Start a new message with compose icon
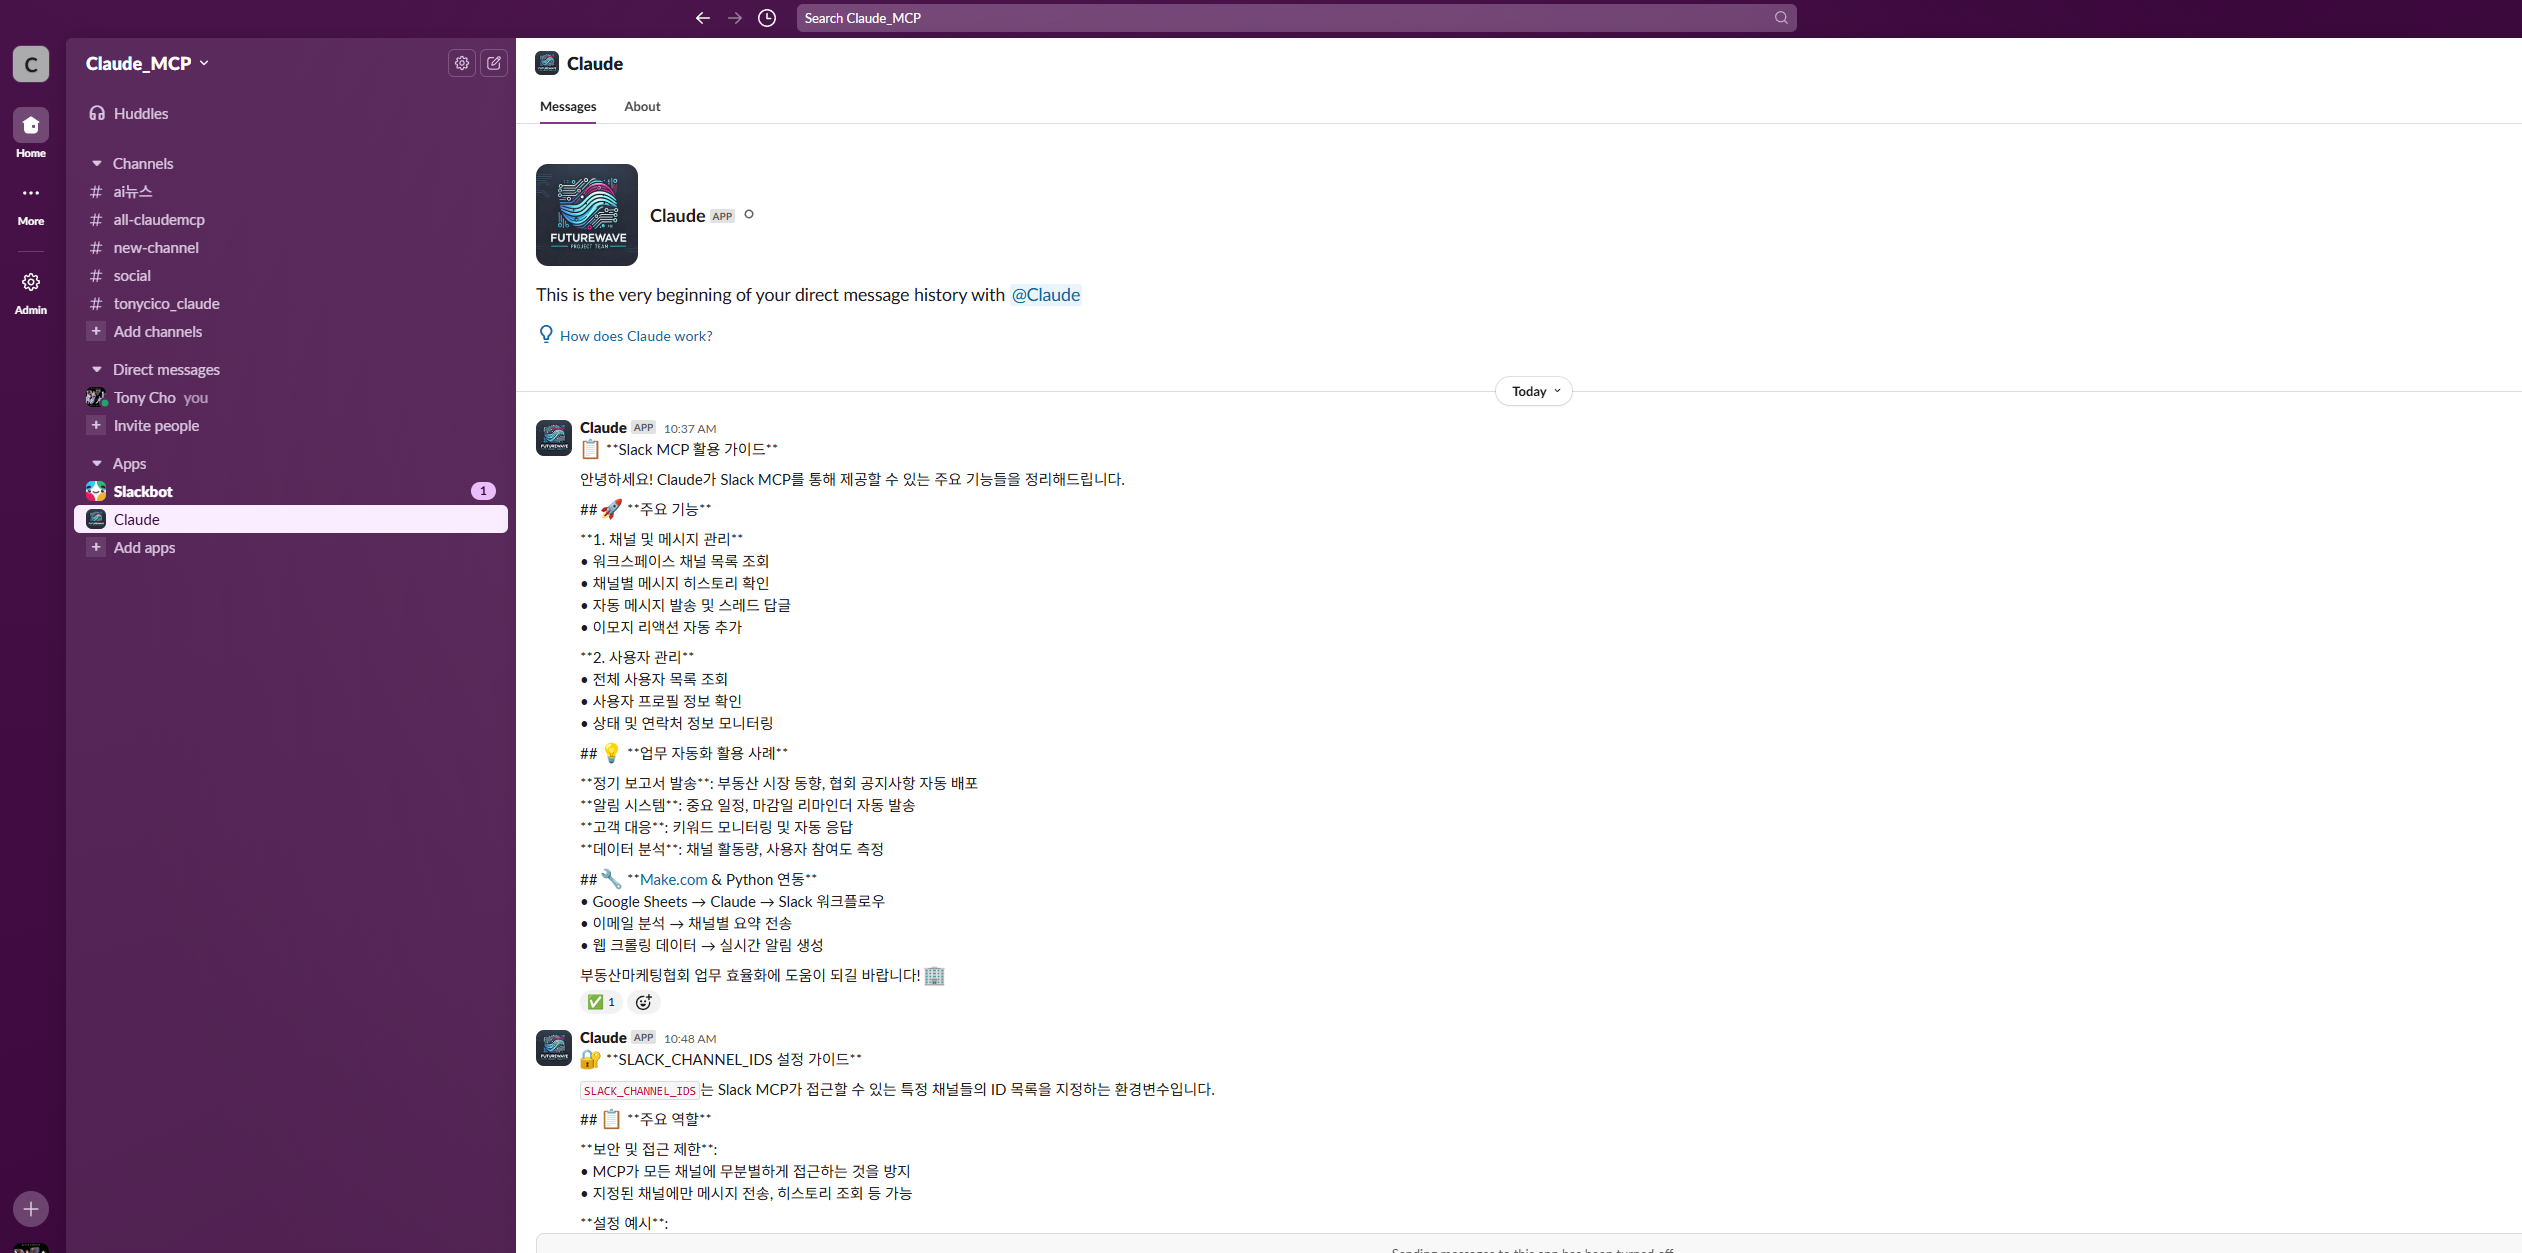Image resolution: width=2522 pixels, height=1253 pixels. click(x=494, y=63)
